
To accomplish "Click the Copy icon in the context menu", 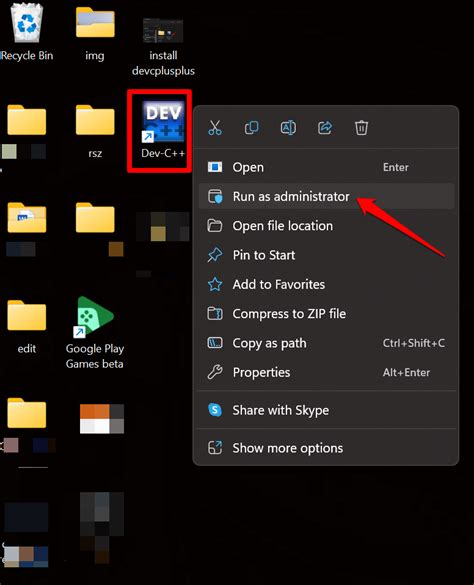I will (x=252, y=128).
